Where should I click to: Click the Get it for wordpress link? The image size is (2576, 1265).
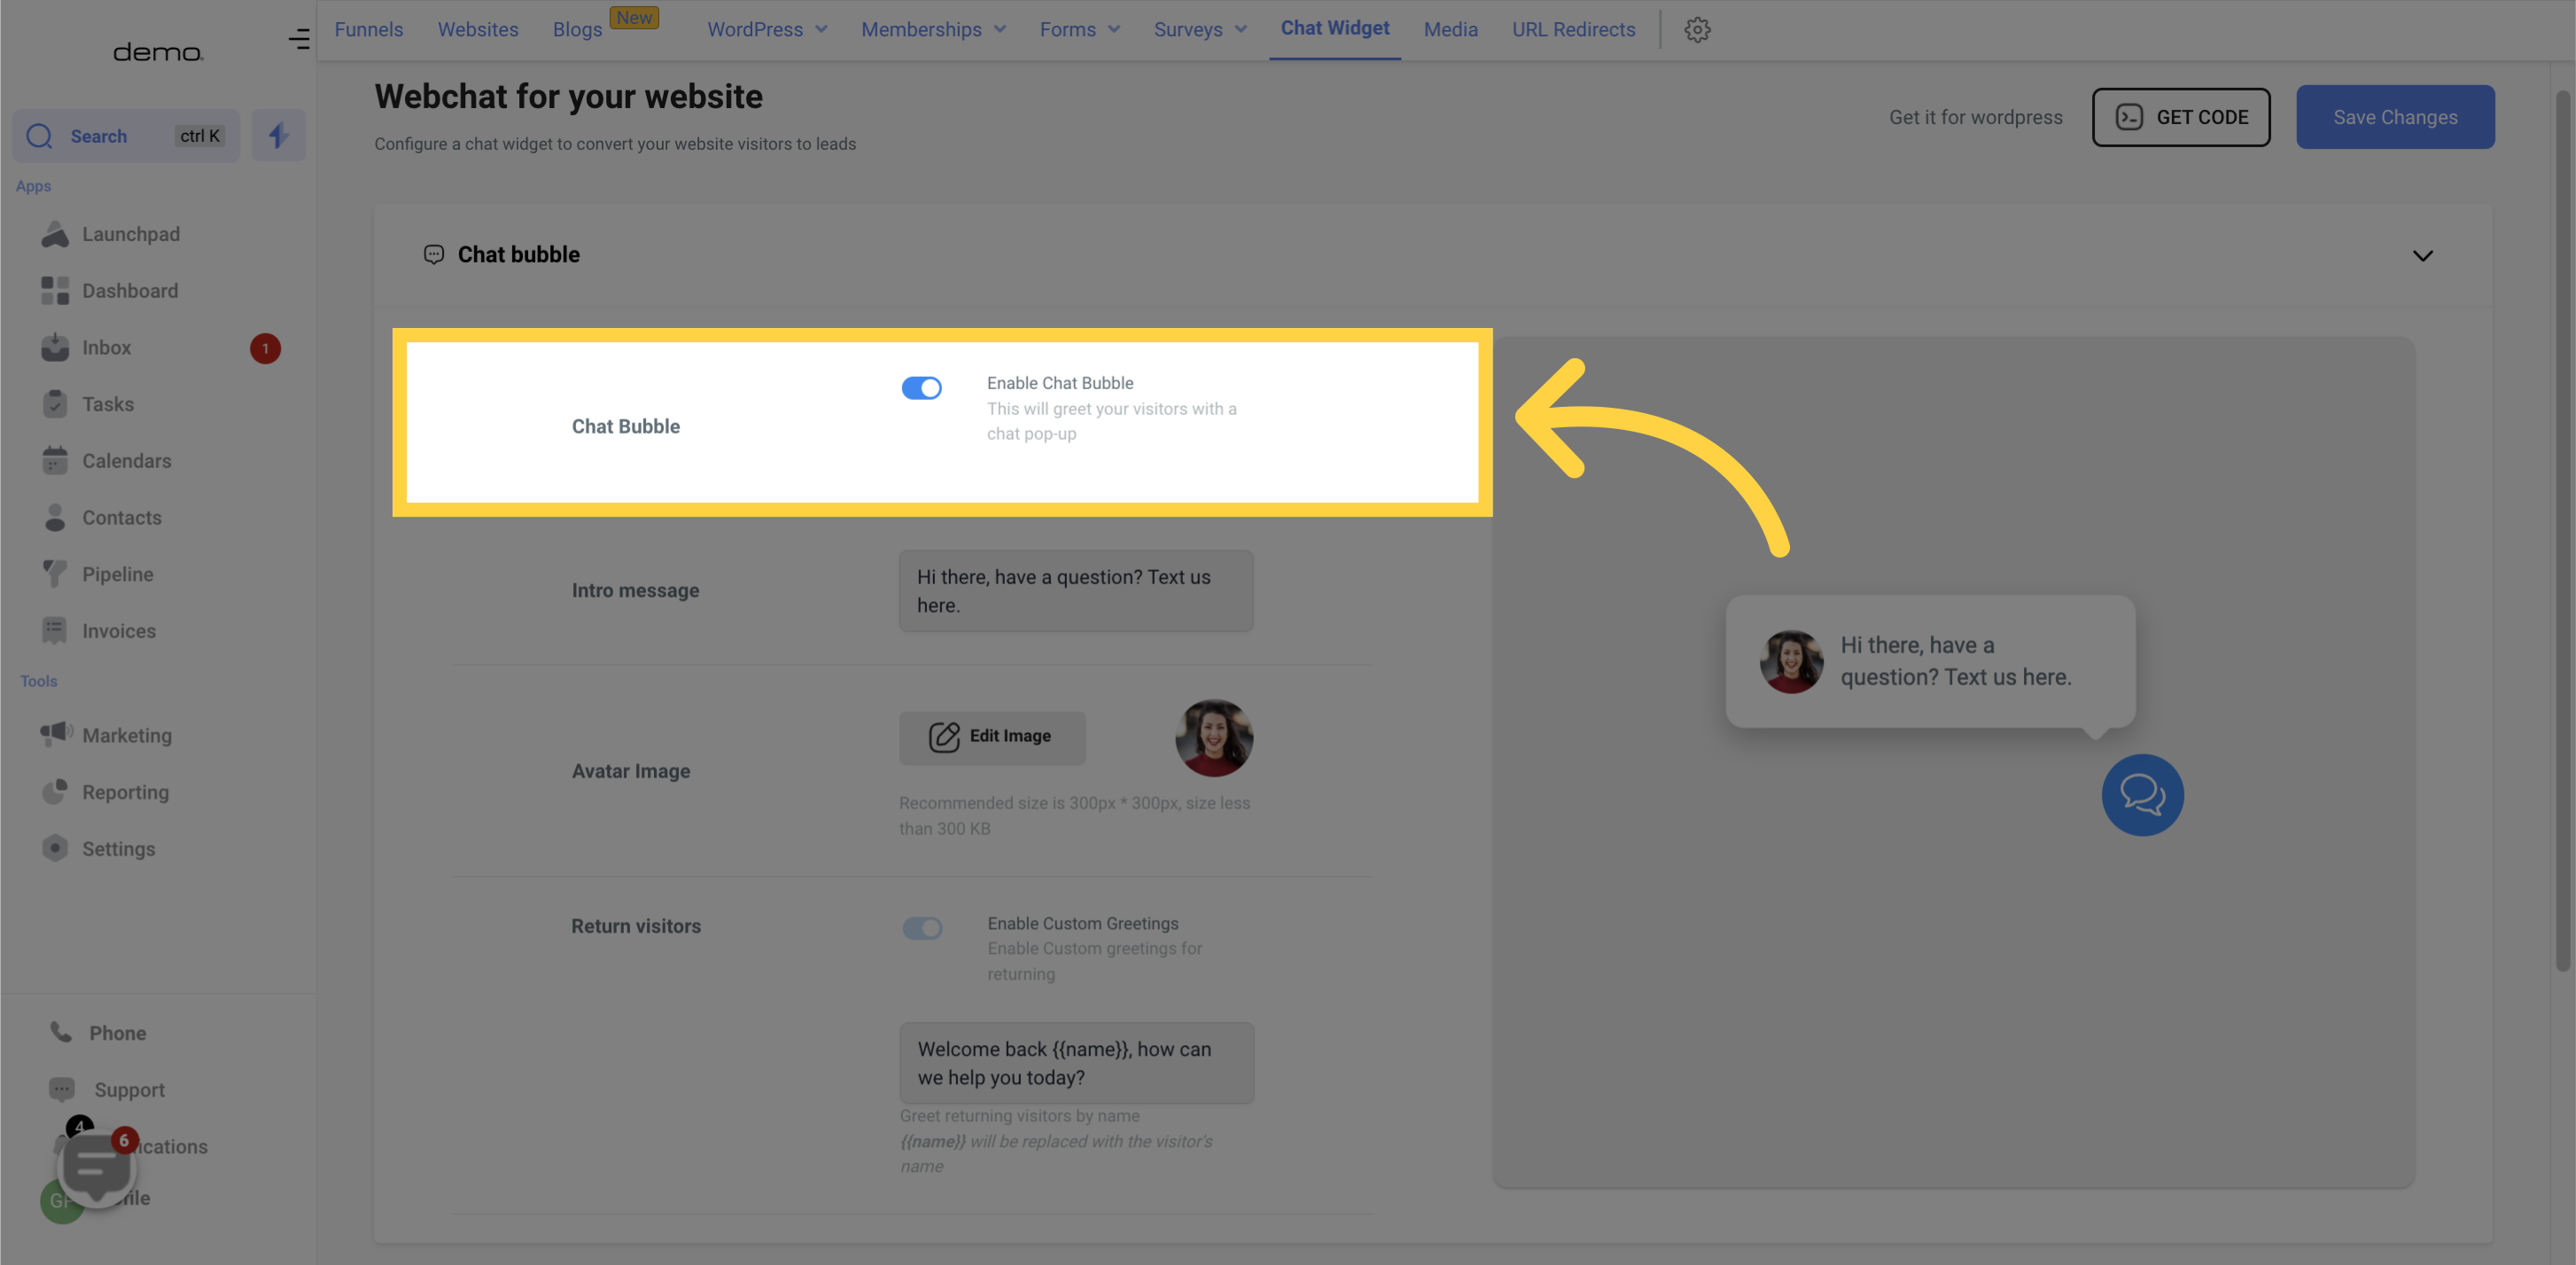click(x=1975, y=117)
